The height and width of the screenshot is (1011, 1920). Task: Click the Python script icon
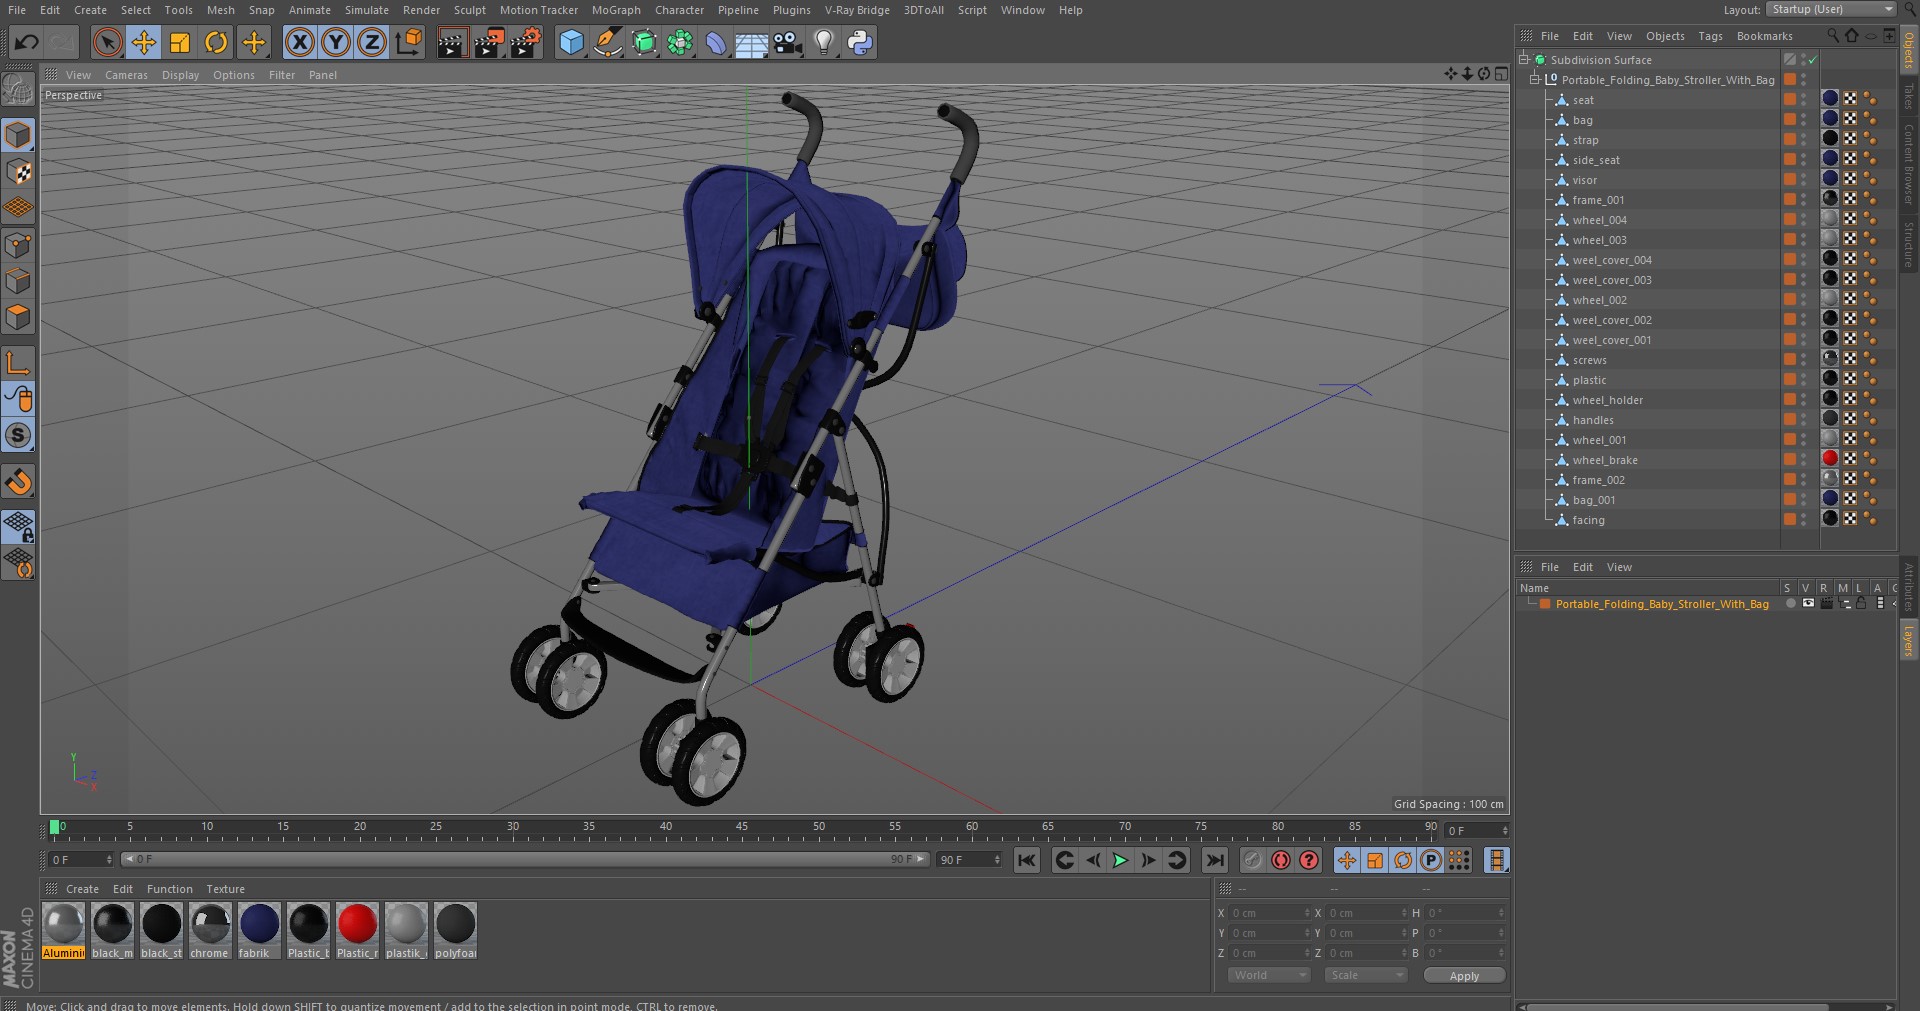pos(860,42)
